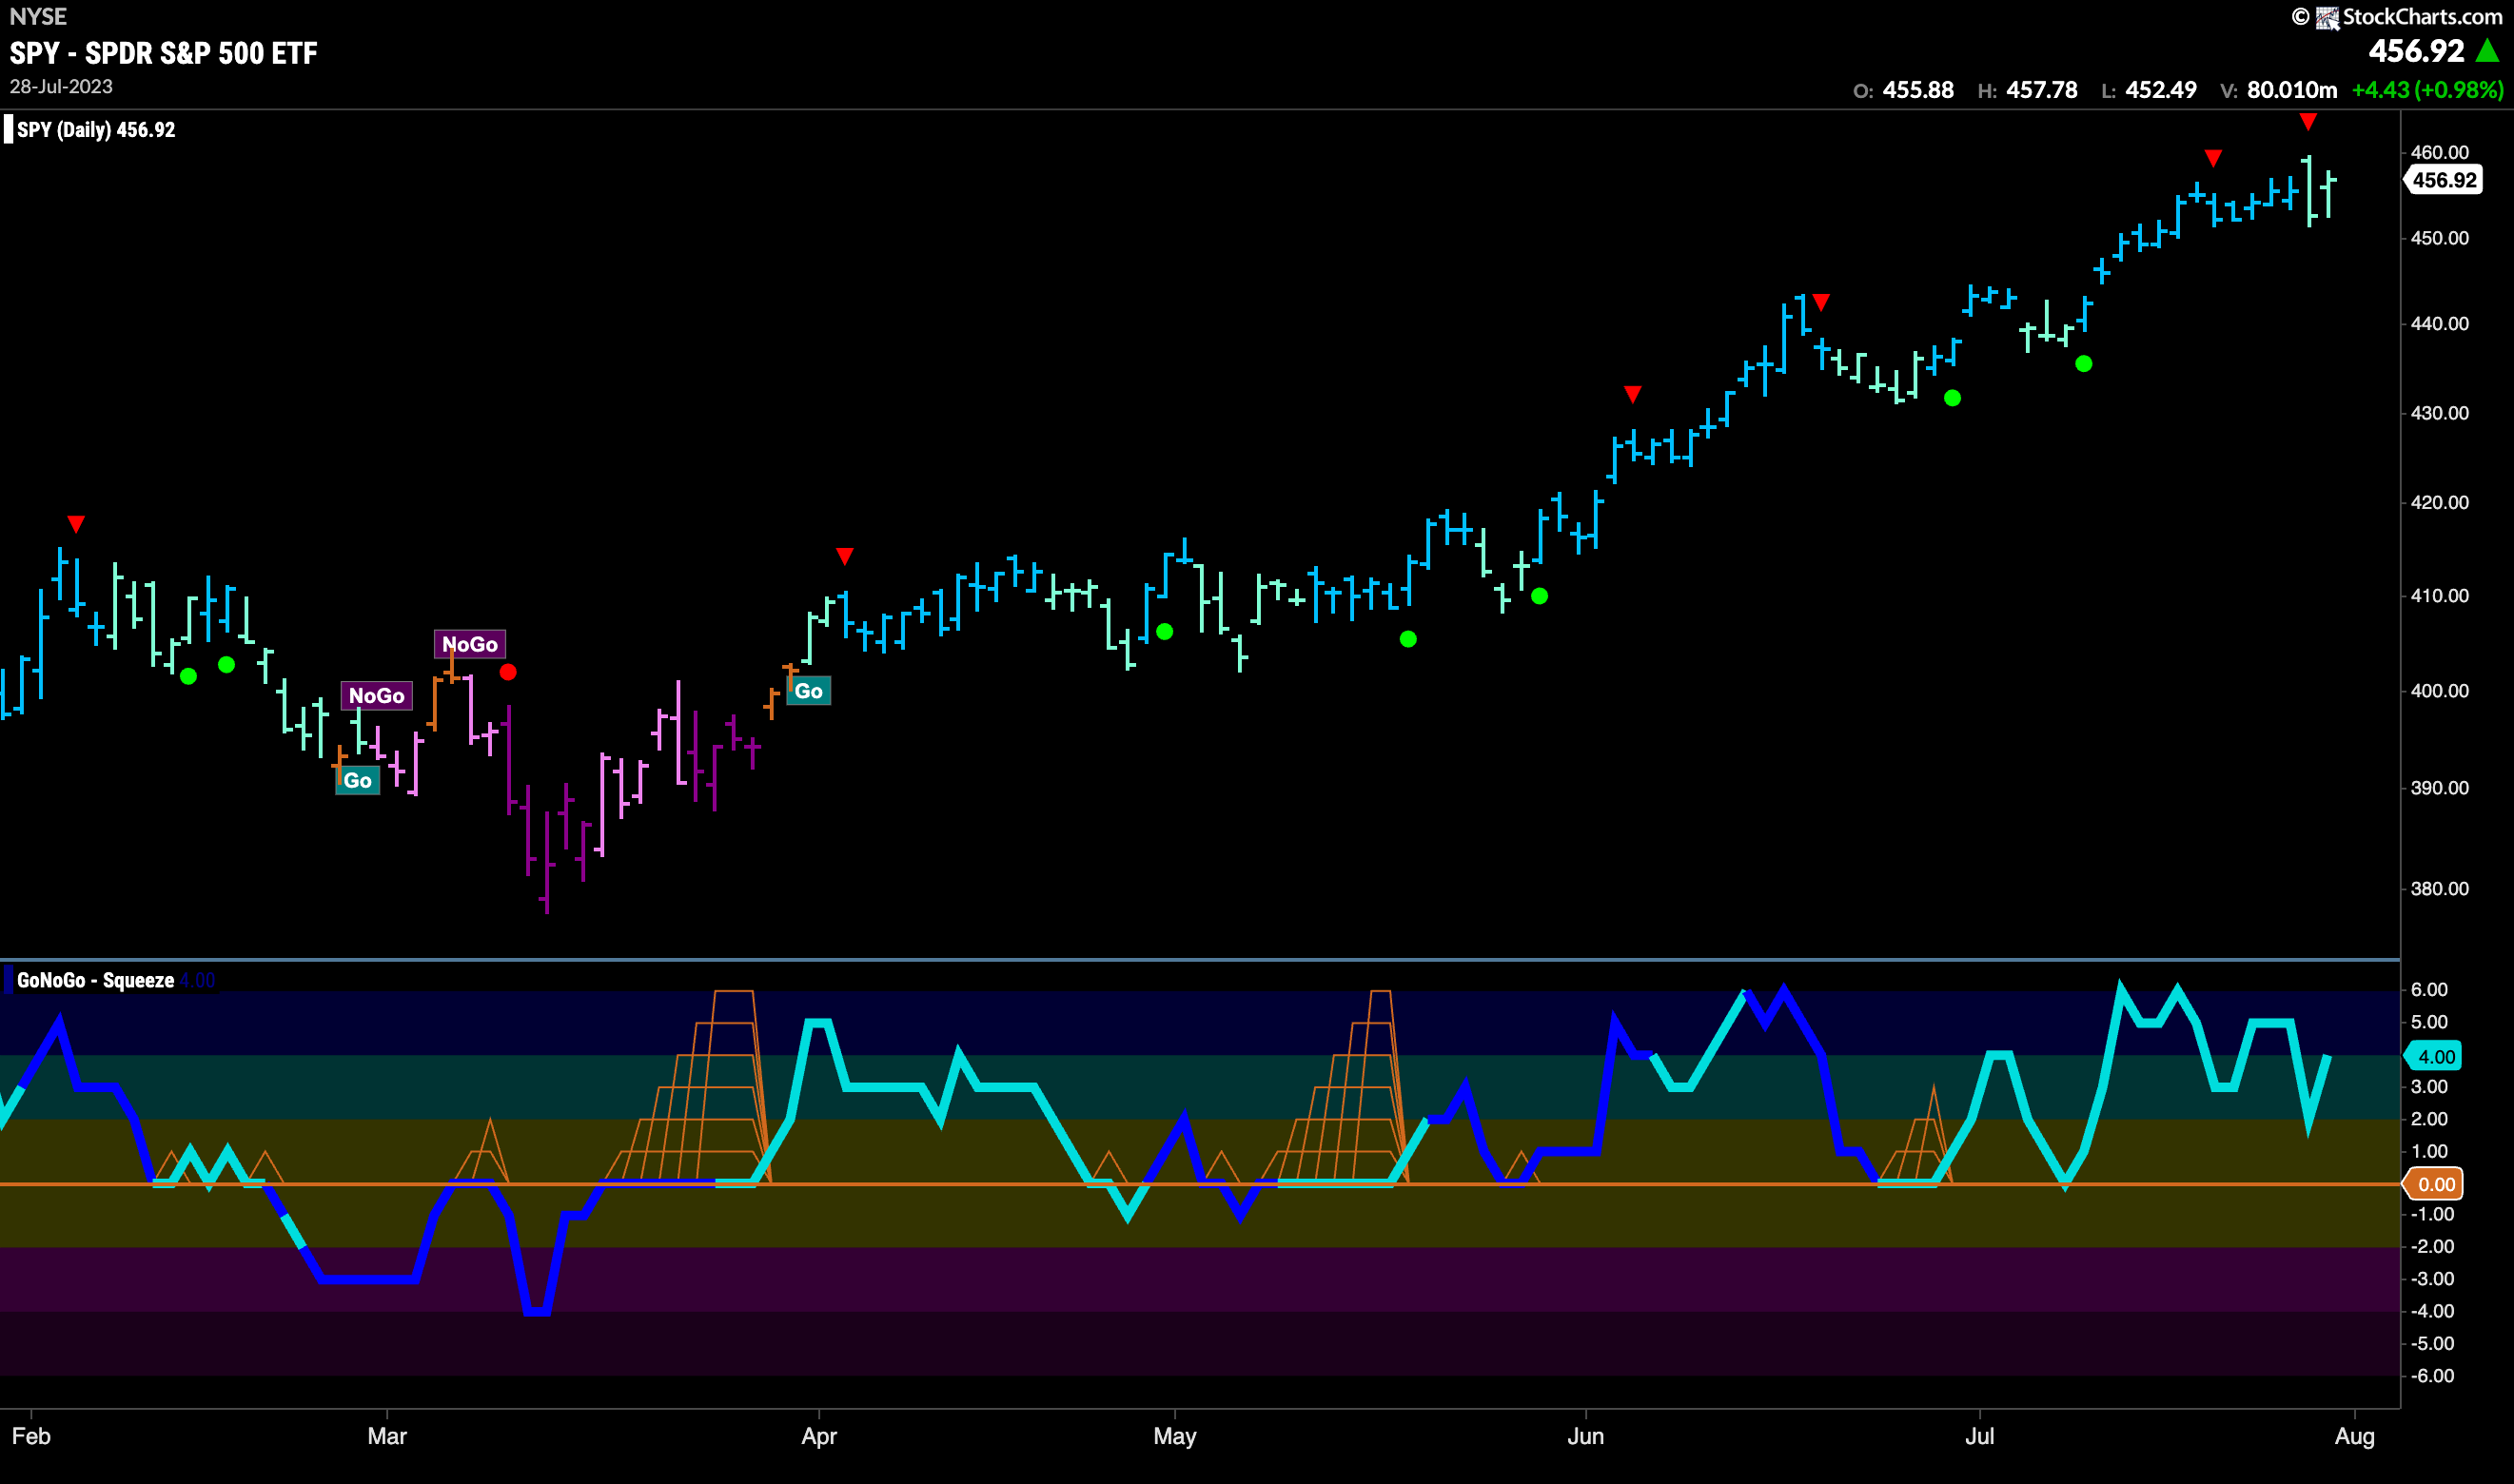The width and height of the screenshot is (2514, 1484).
Task: Click the 380.00 price axis label
Action: click(2440, 888)
